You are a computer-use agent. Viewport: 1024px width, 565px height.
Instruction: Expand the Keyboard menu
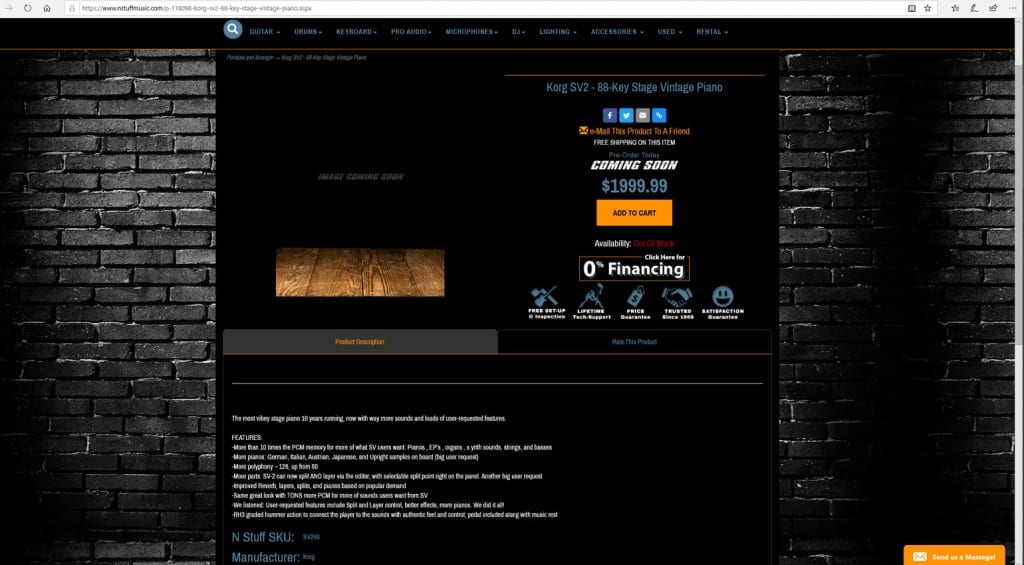tap(357, 31)
